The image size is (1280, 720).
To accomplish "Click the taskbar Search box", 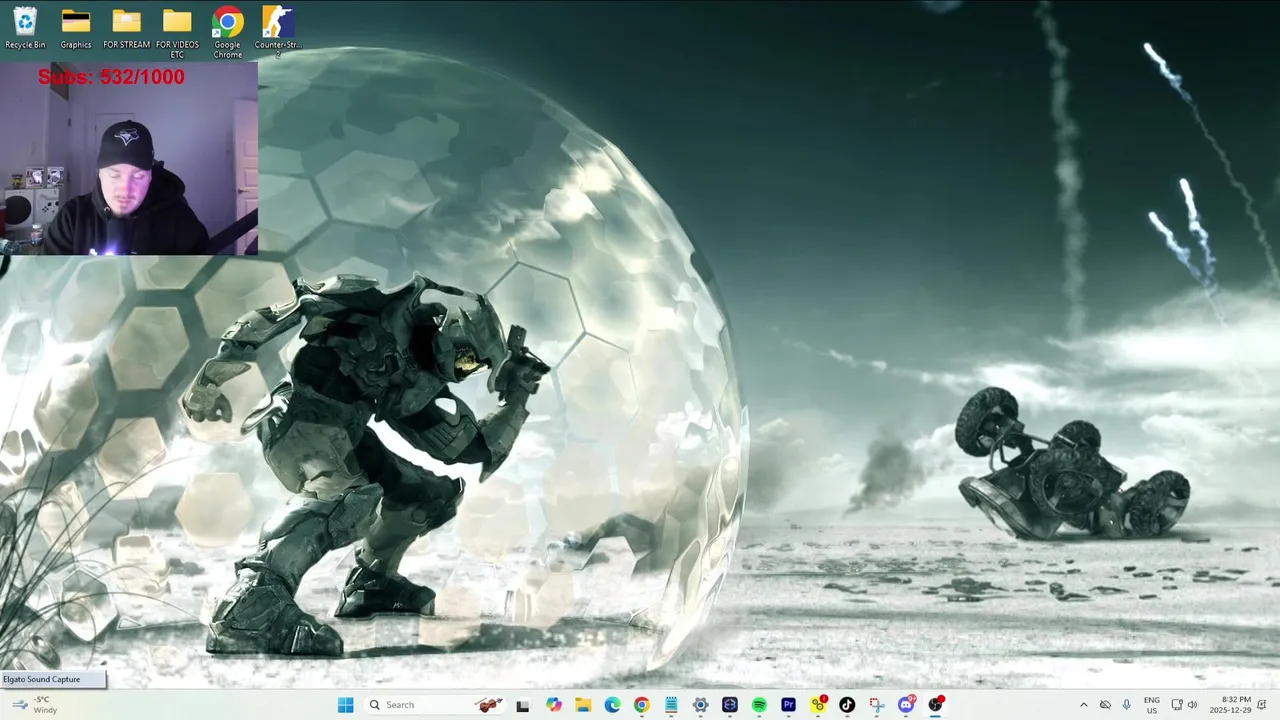I will point(435,705).
